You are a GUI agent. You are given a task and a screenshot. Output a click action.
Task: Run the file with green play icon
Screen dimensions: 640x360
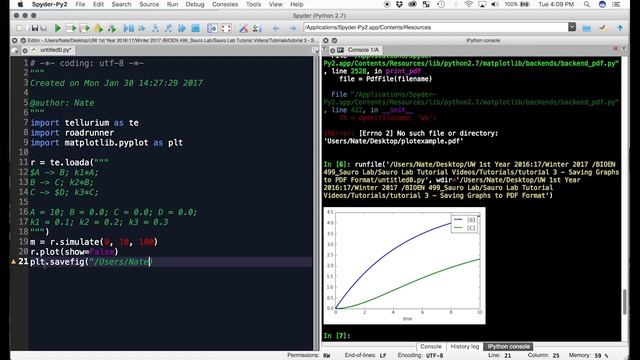click(x=58, y=28)
